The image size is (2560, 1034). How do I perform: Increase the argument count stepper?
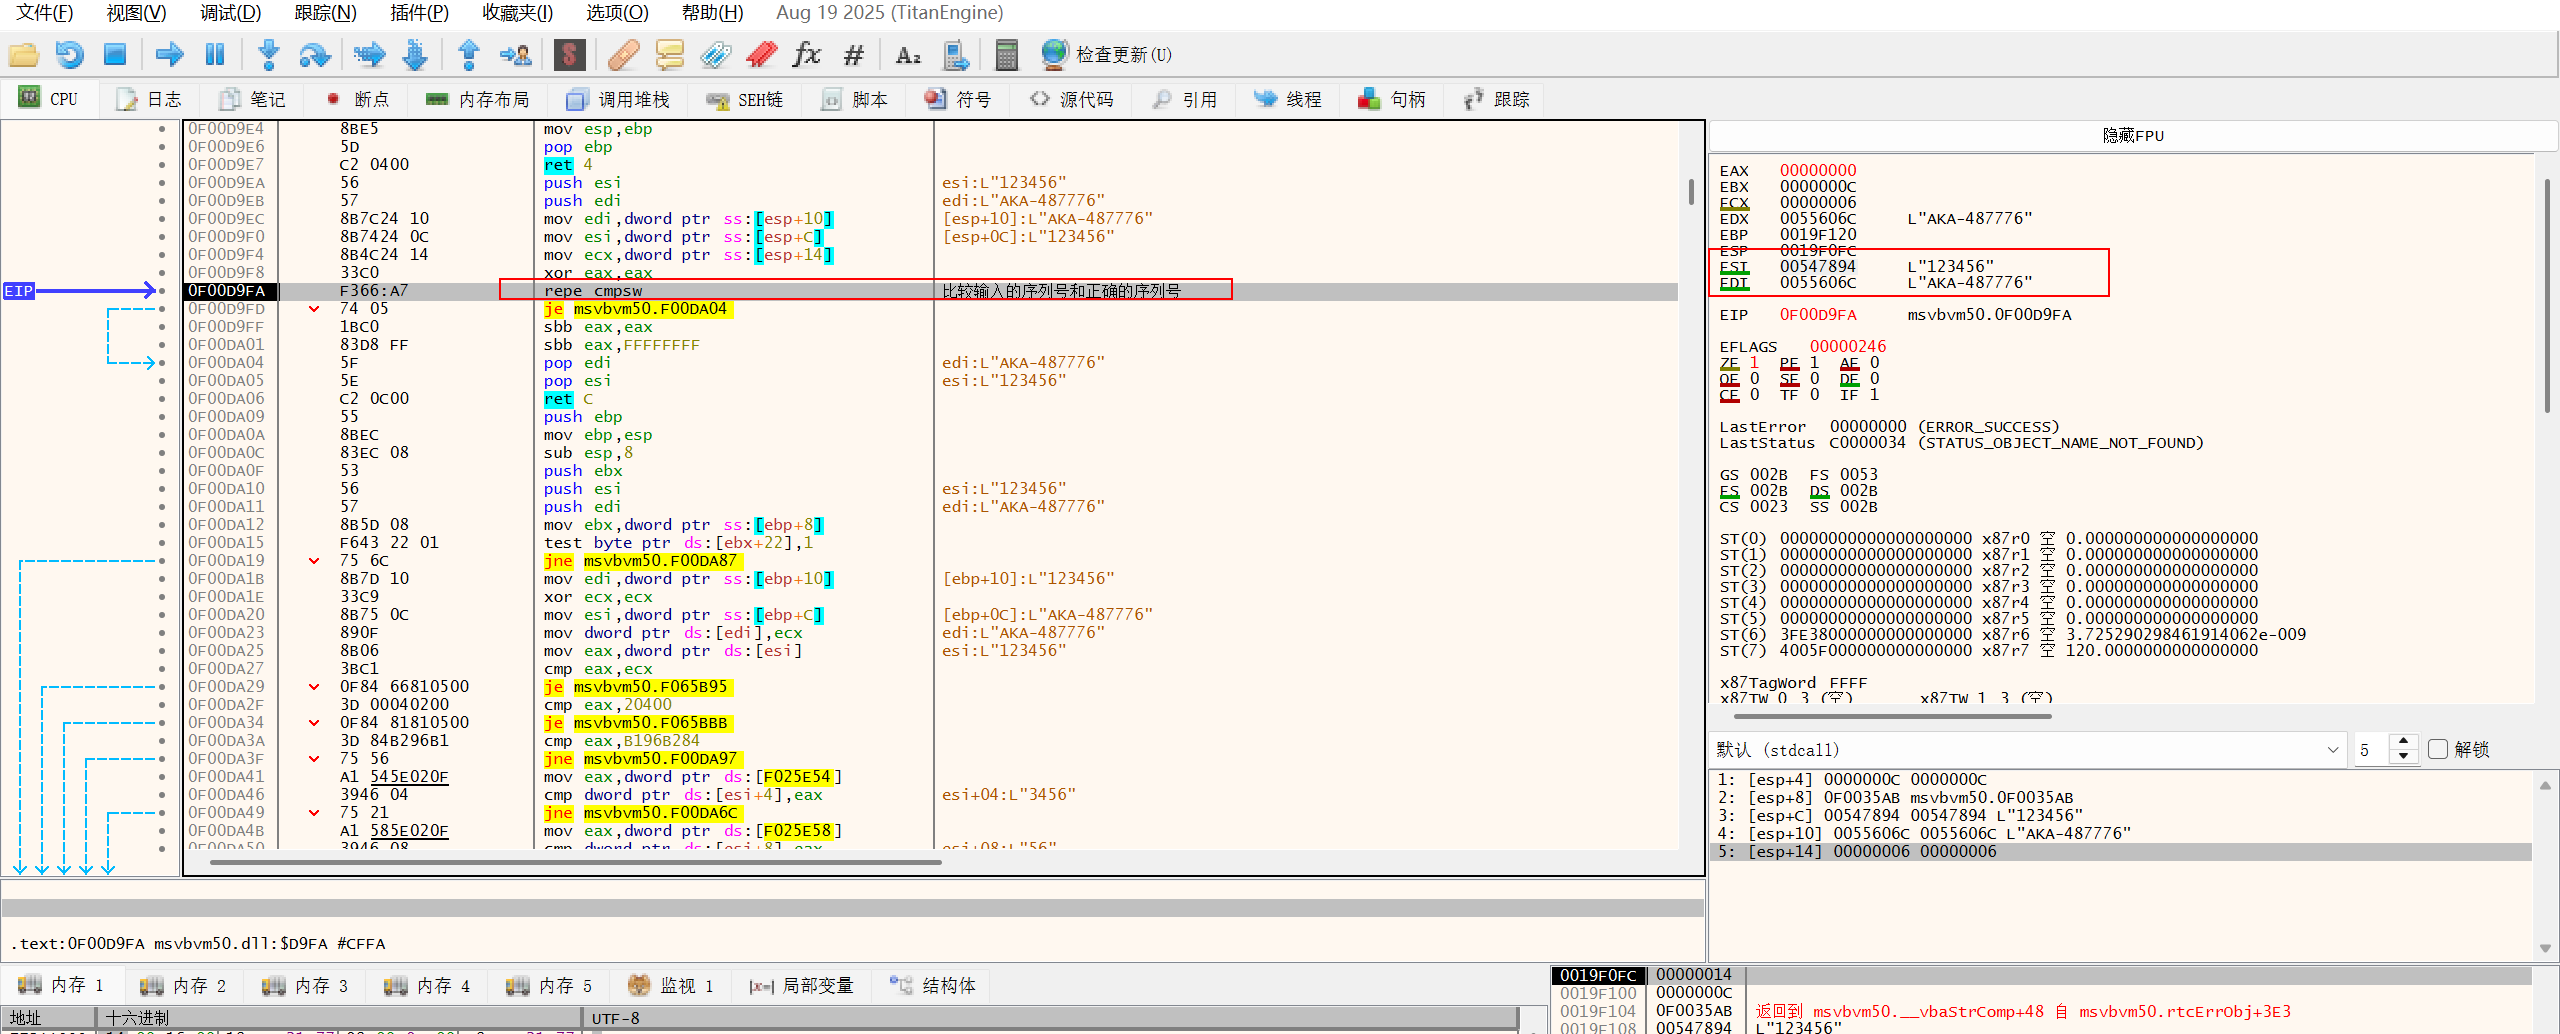coord(2403,742)
